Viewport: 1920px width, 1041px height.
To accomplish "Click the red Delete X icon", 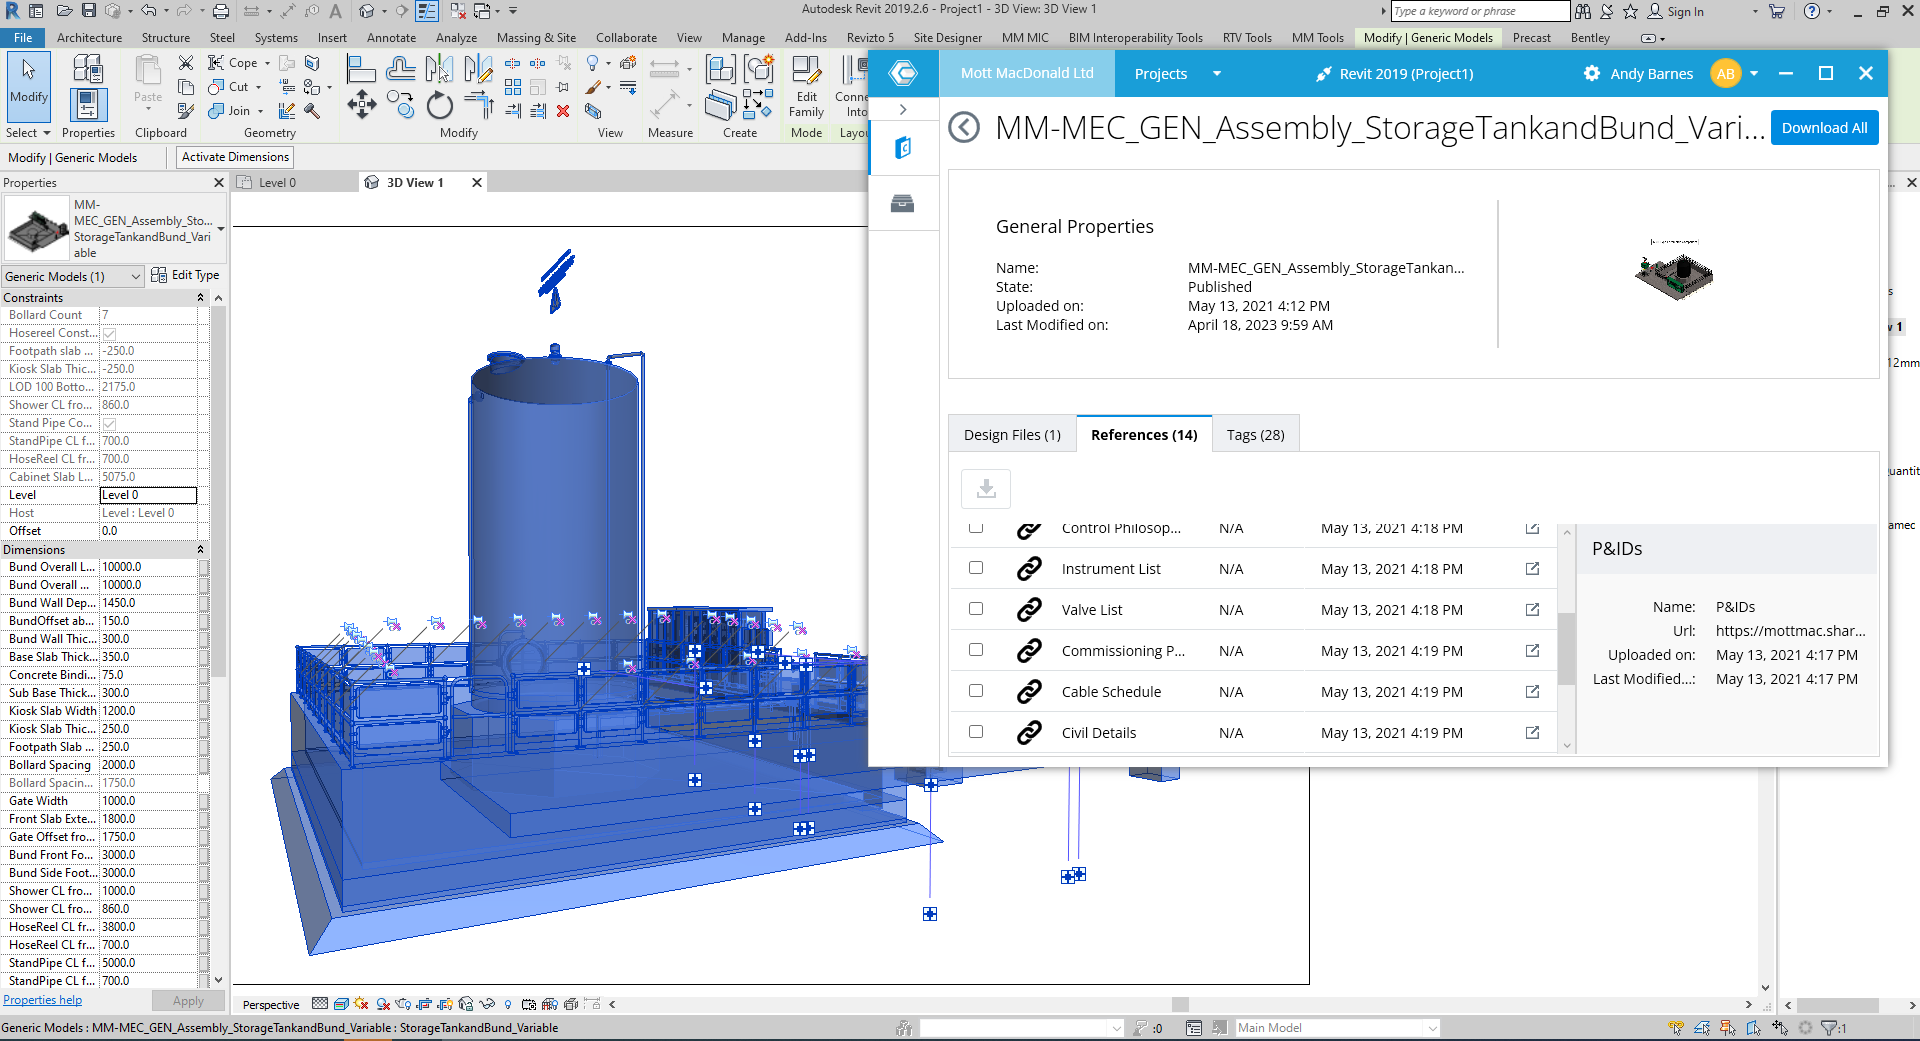I will pyautogui.click(x=563, y=111).
